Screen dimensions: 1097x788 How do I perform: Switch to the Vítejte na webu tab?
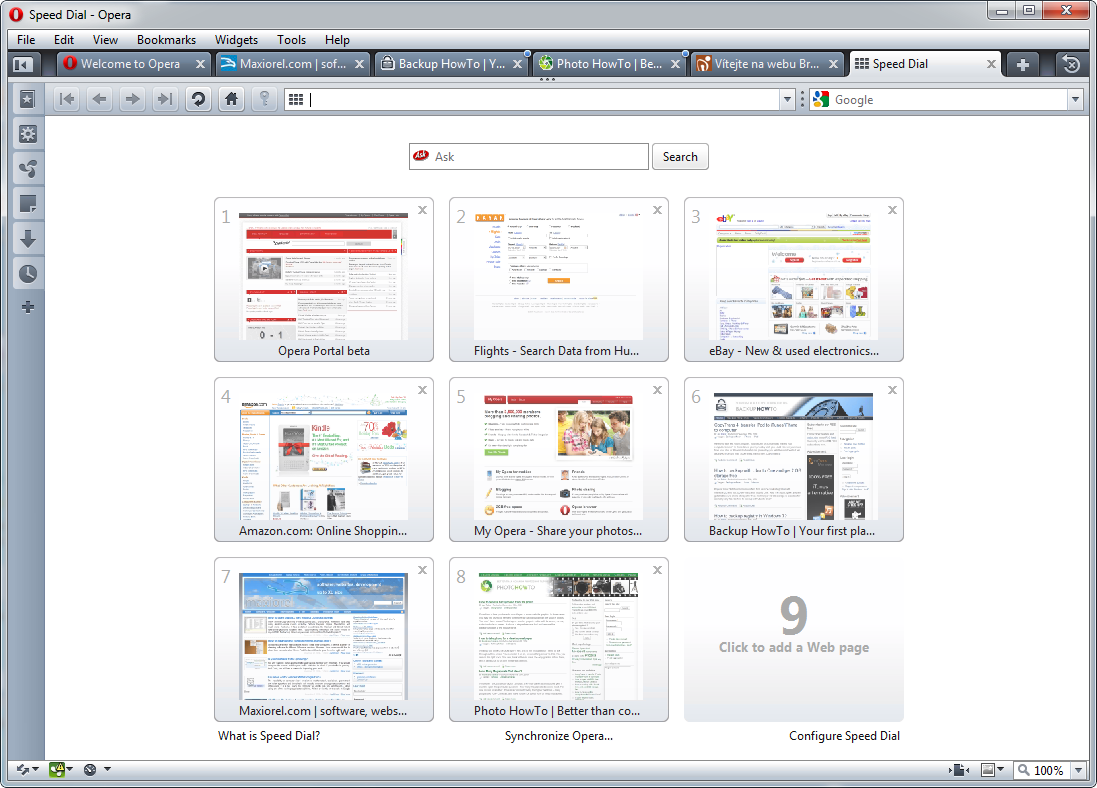(767, 64)
